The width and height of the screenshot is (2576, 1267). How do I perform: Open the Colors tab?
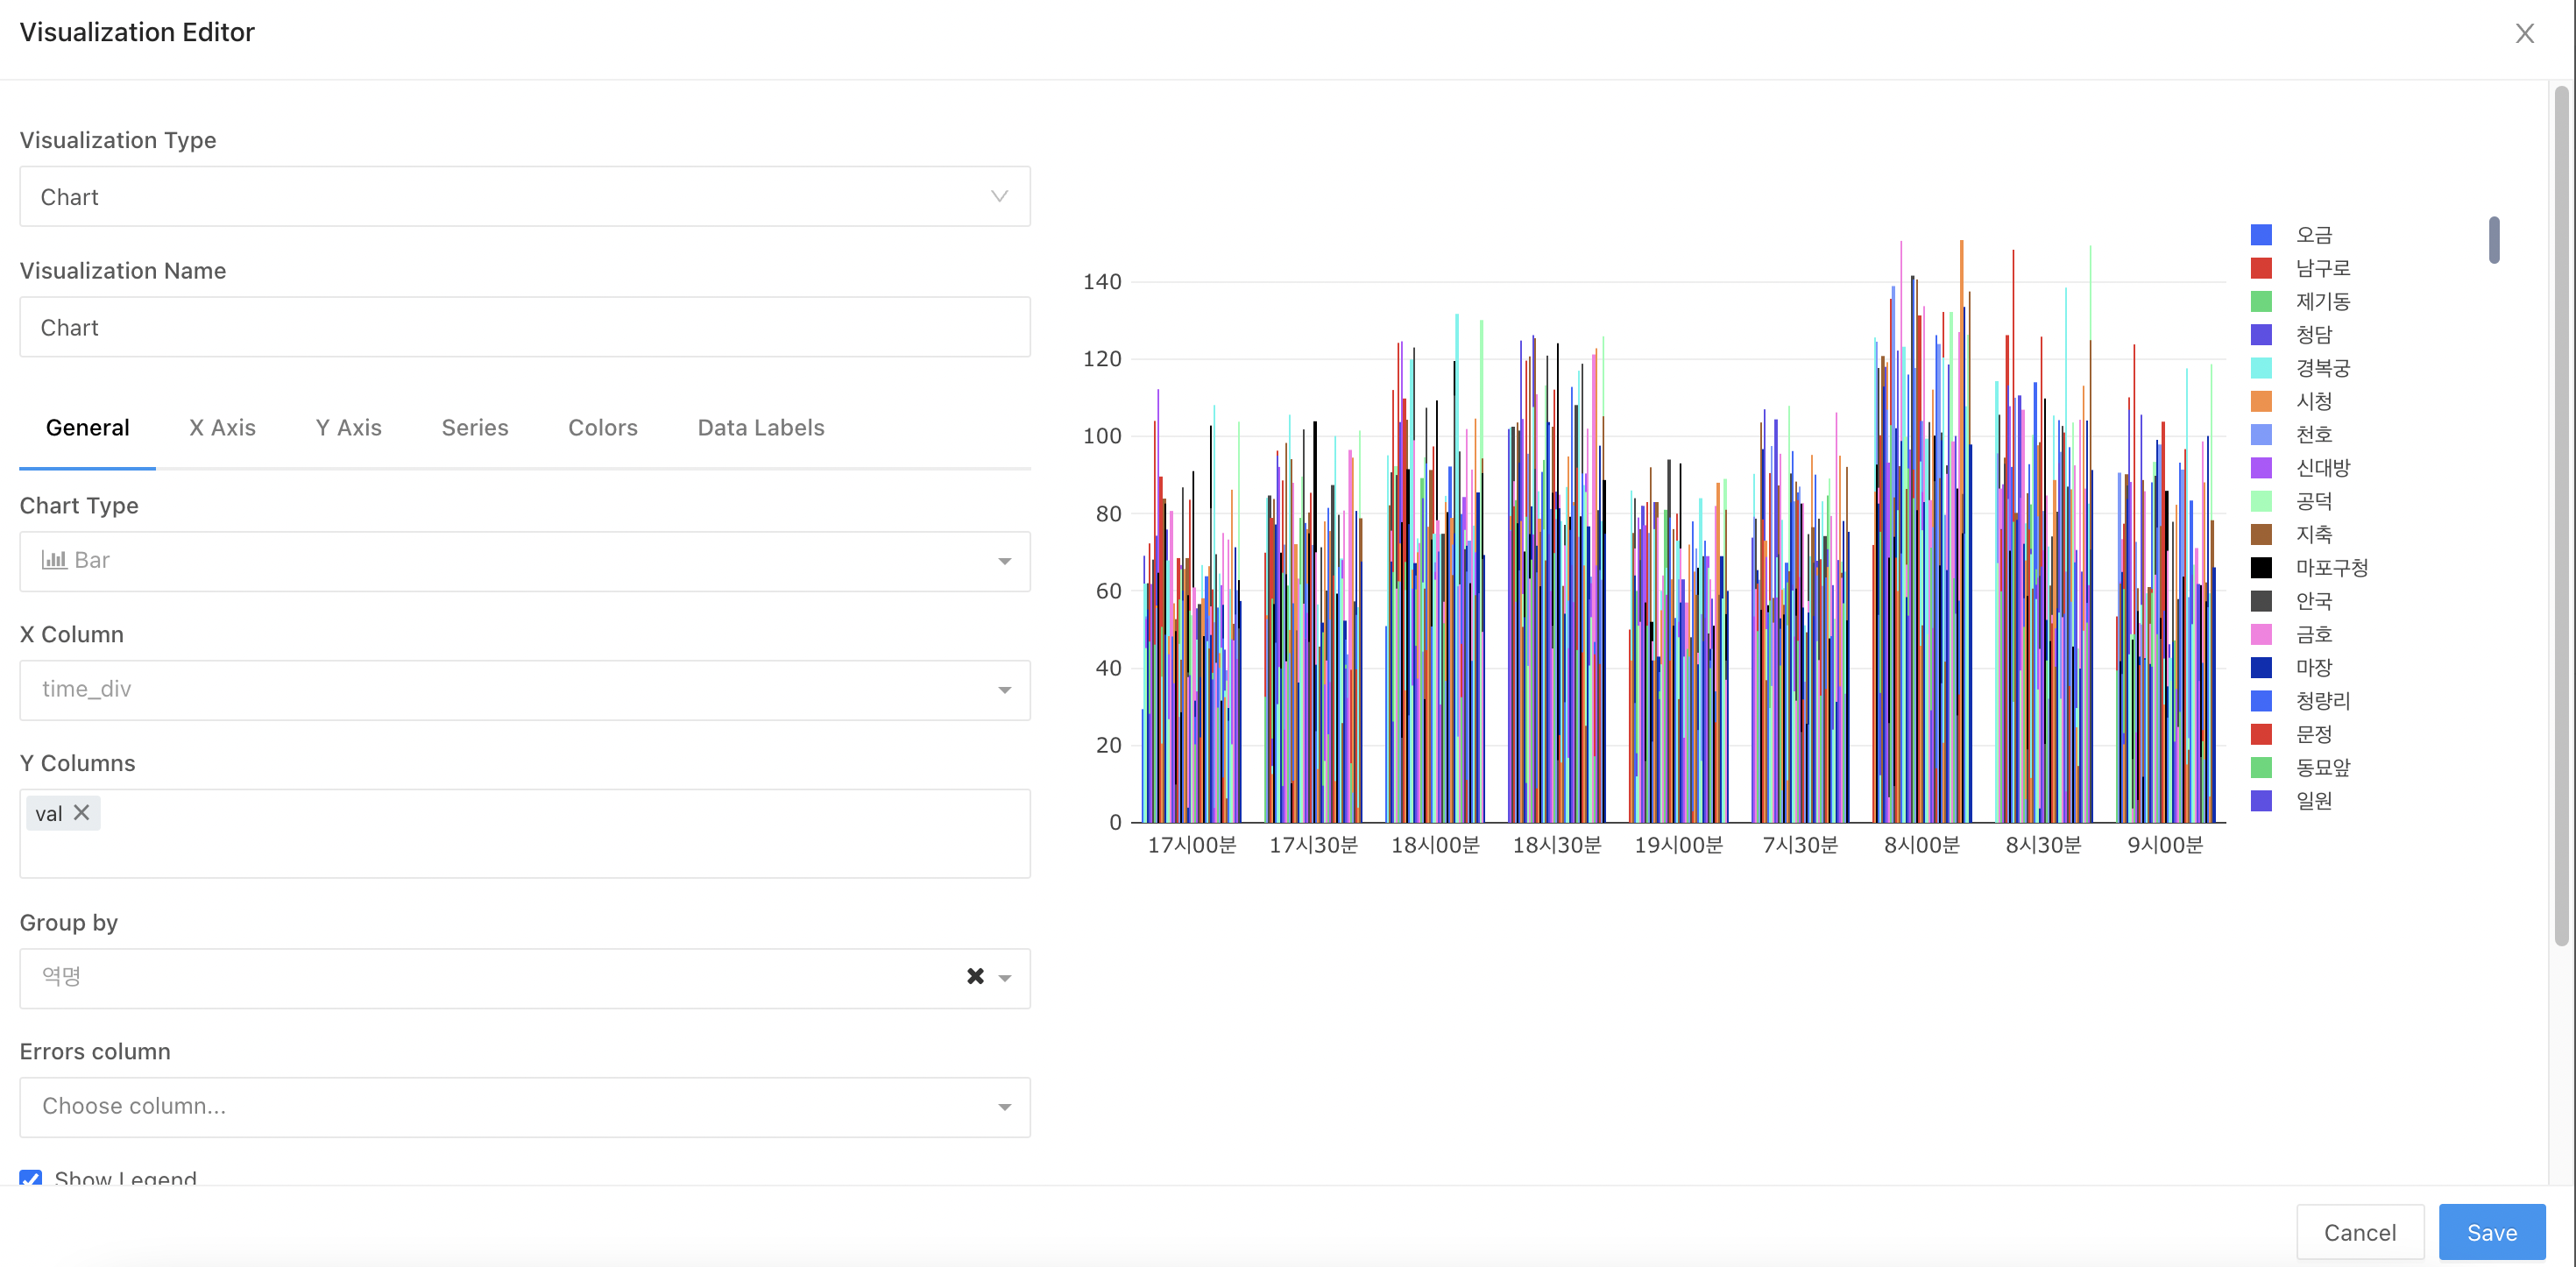click(602, 428)
